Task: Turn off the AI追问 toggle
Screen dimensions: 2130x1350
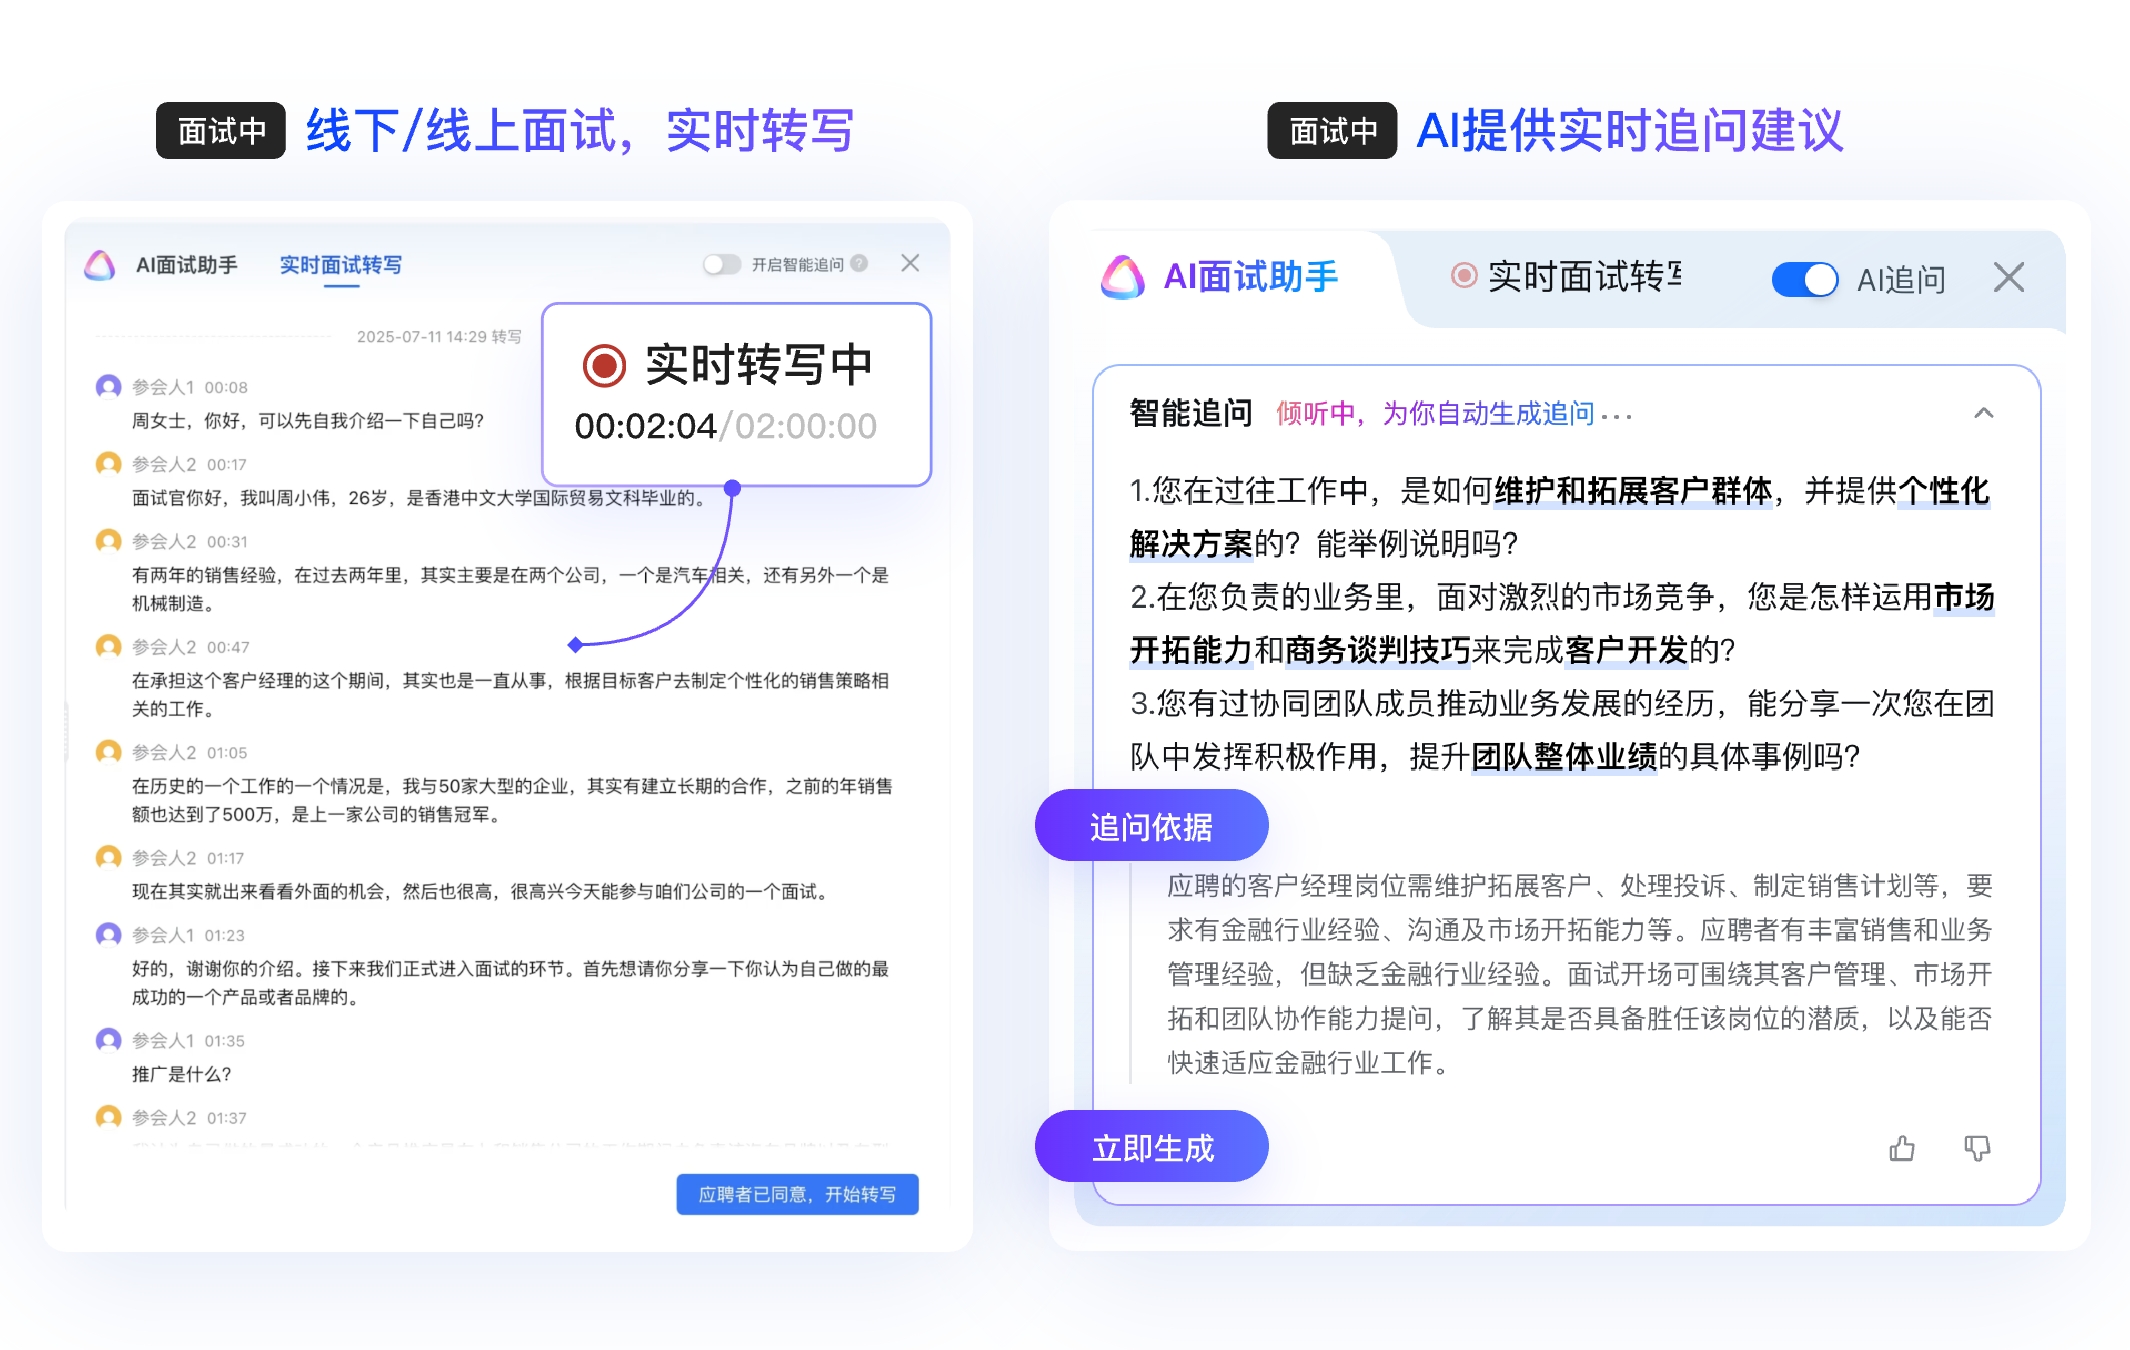Action: point(1804,279)
